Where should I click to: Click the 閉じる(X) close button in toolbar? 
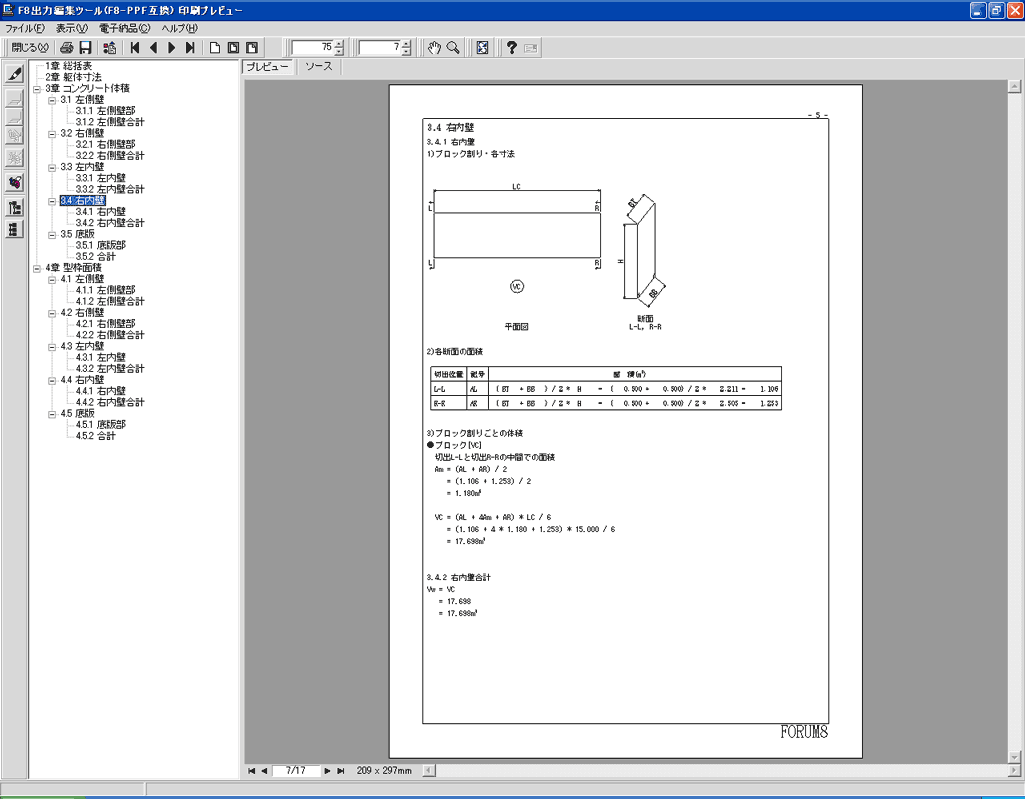[x=29, y=48]
